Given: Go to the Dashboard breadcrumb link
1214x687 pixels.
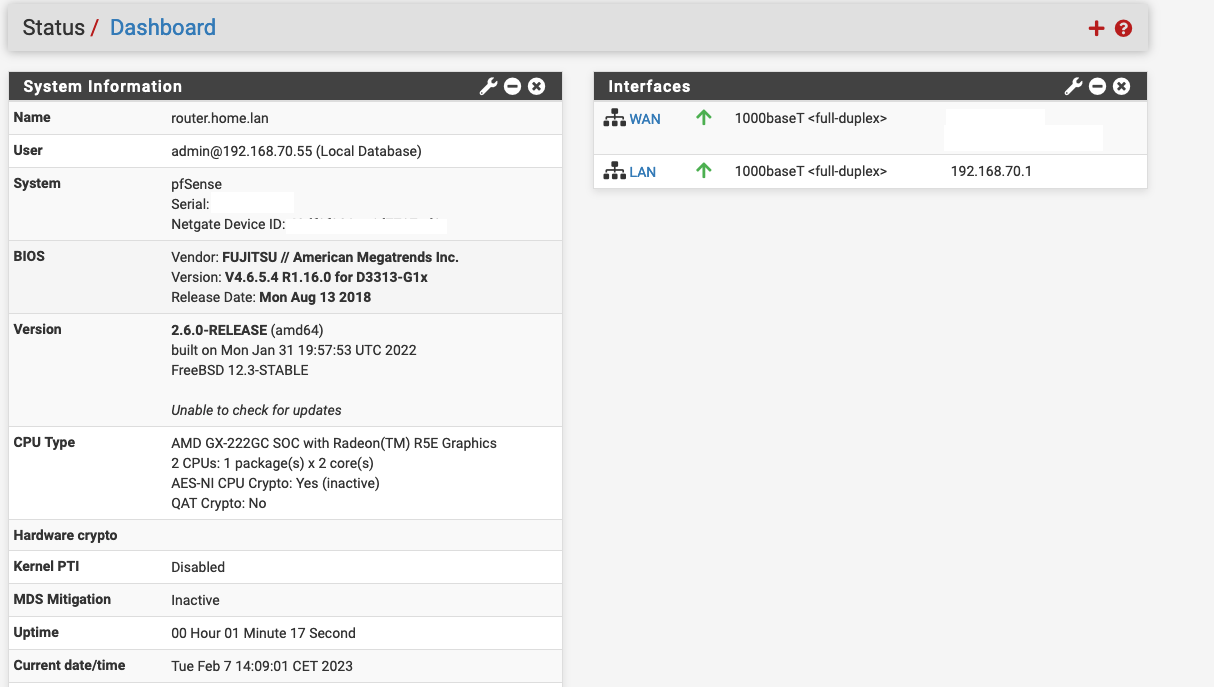Looking at the screenshot, I should tap(163, 27).
